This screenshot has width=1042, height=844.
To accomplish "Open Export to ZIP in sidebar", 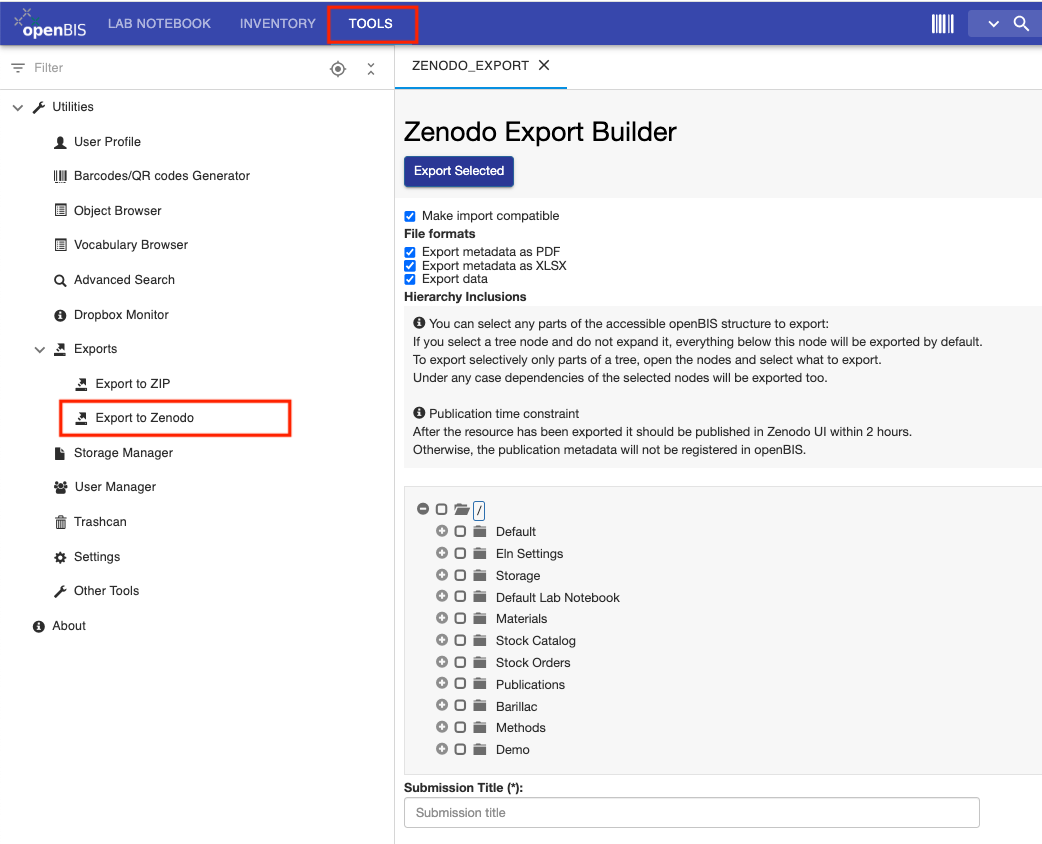I will pyautogui.click(x=133, y=384).
